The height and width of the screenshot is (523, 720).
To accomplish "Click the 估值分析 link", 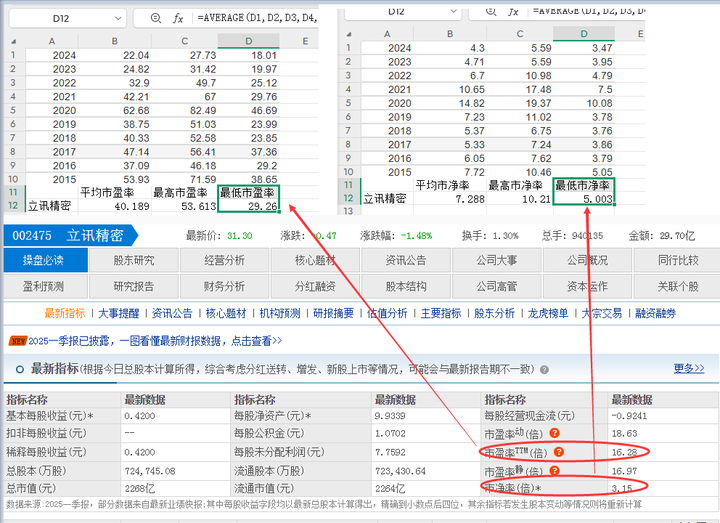I will click(x=387, y=314).
